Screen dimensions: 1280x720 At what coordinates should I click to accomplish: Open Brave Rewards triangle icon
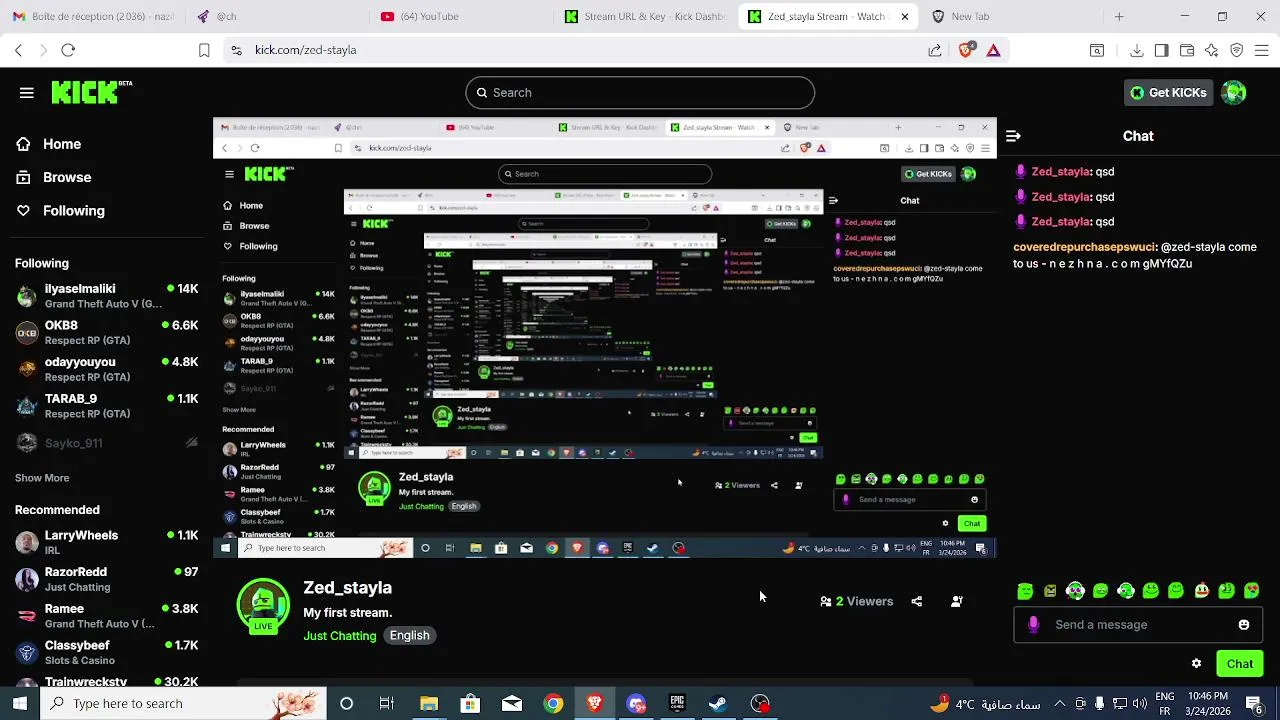(993, 50)
